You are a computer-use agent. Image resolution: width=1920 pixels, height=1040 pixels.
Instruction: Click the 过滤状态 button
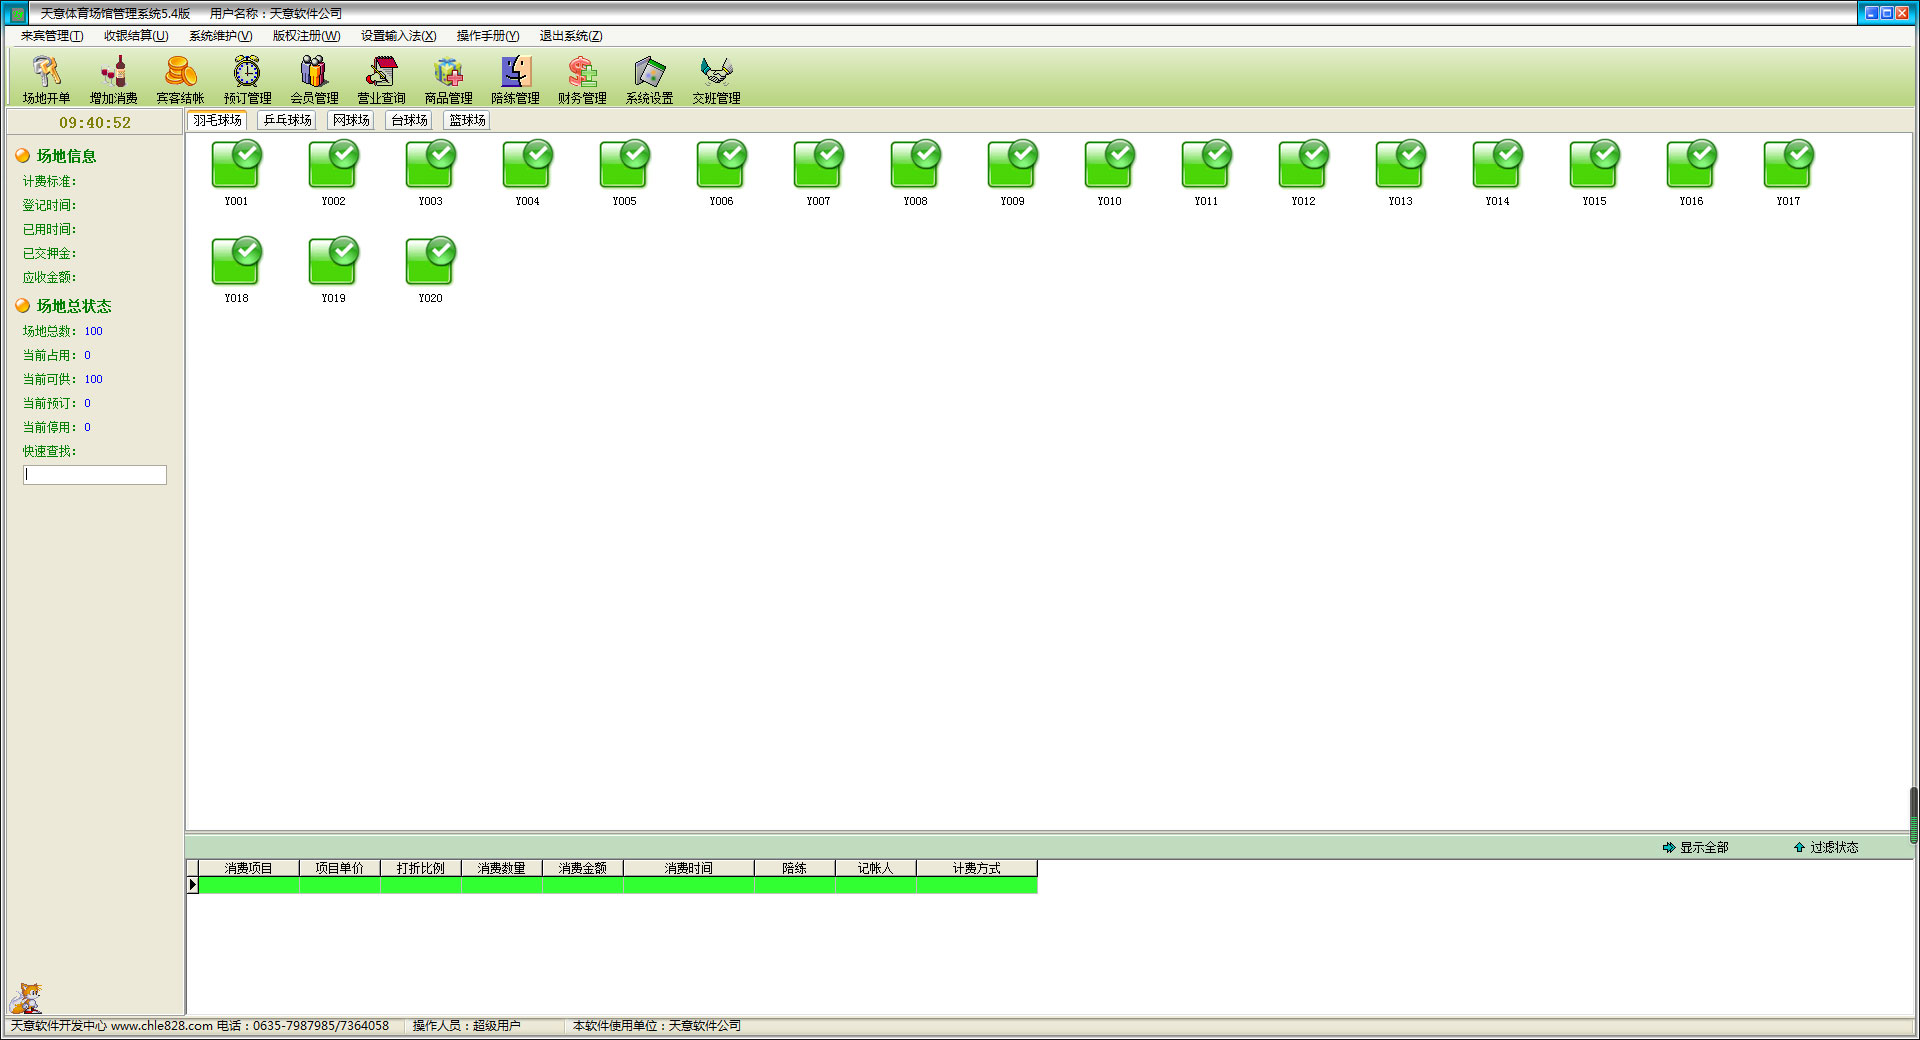pyautogui.click(x=1826, y=847)
